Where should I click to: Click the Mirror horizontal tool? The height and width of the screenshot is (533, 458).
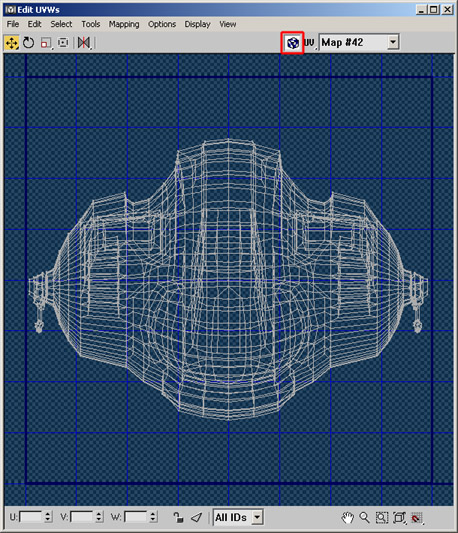coord(84,43)
